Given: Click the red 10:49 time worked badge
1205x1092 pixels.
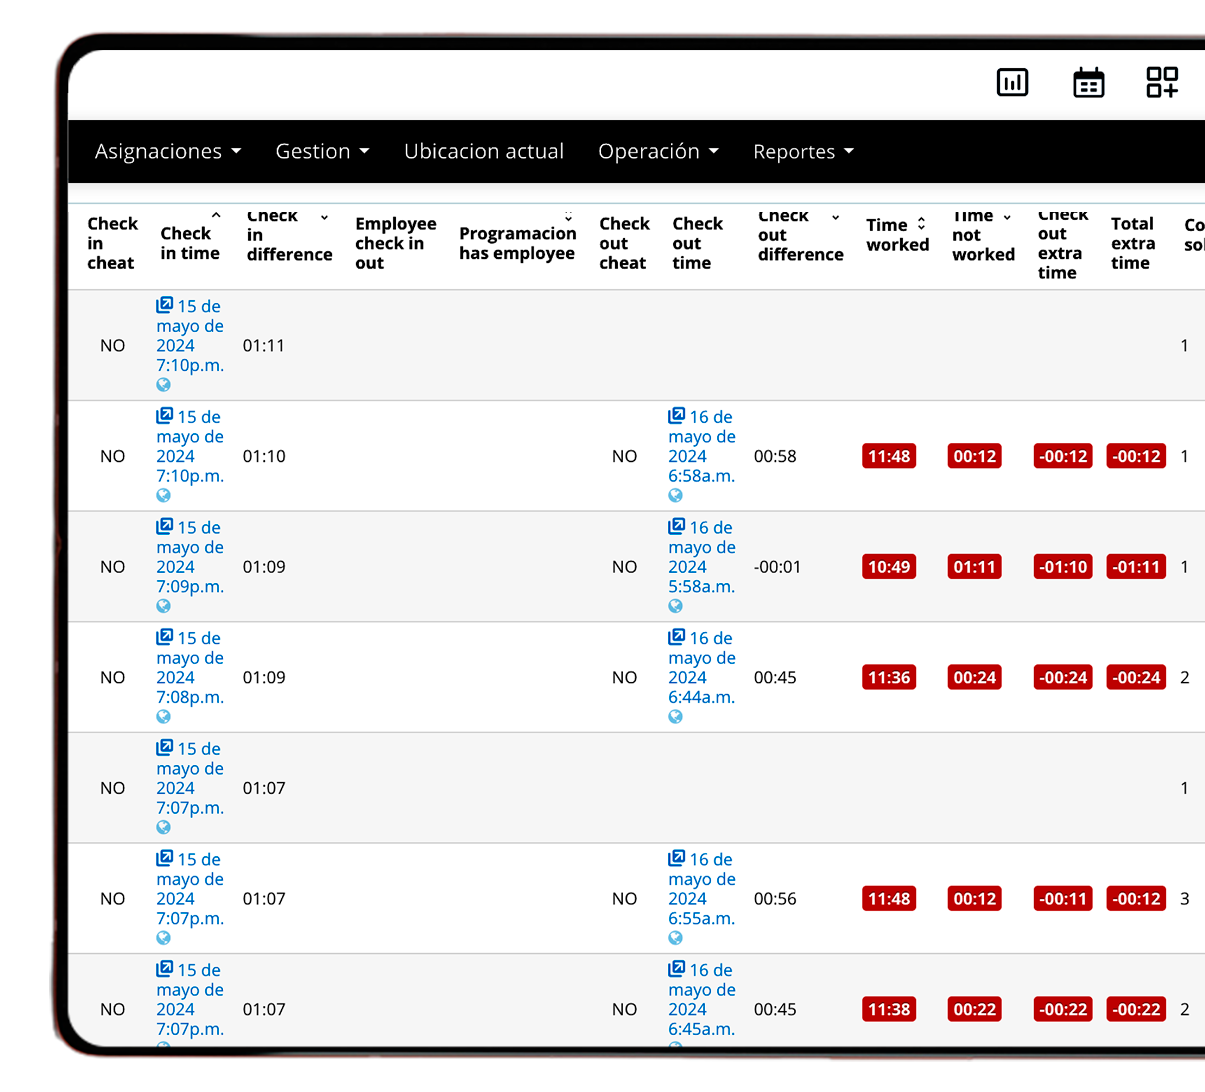Looking at the screenshot, I should (x=888, y=567).
